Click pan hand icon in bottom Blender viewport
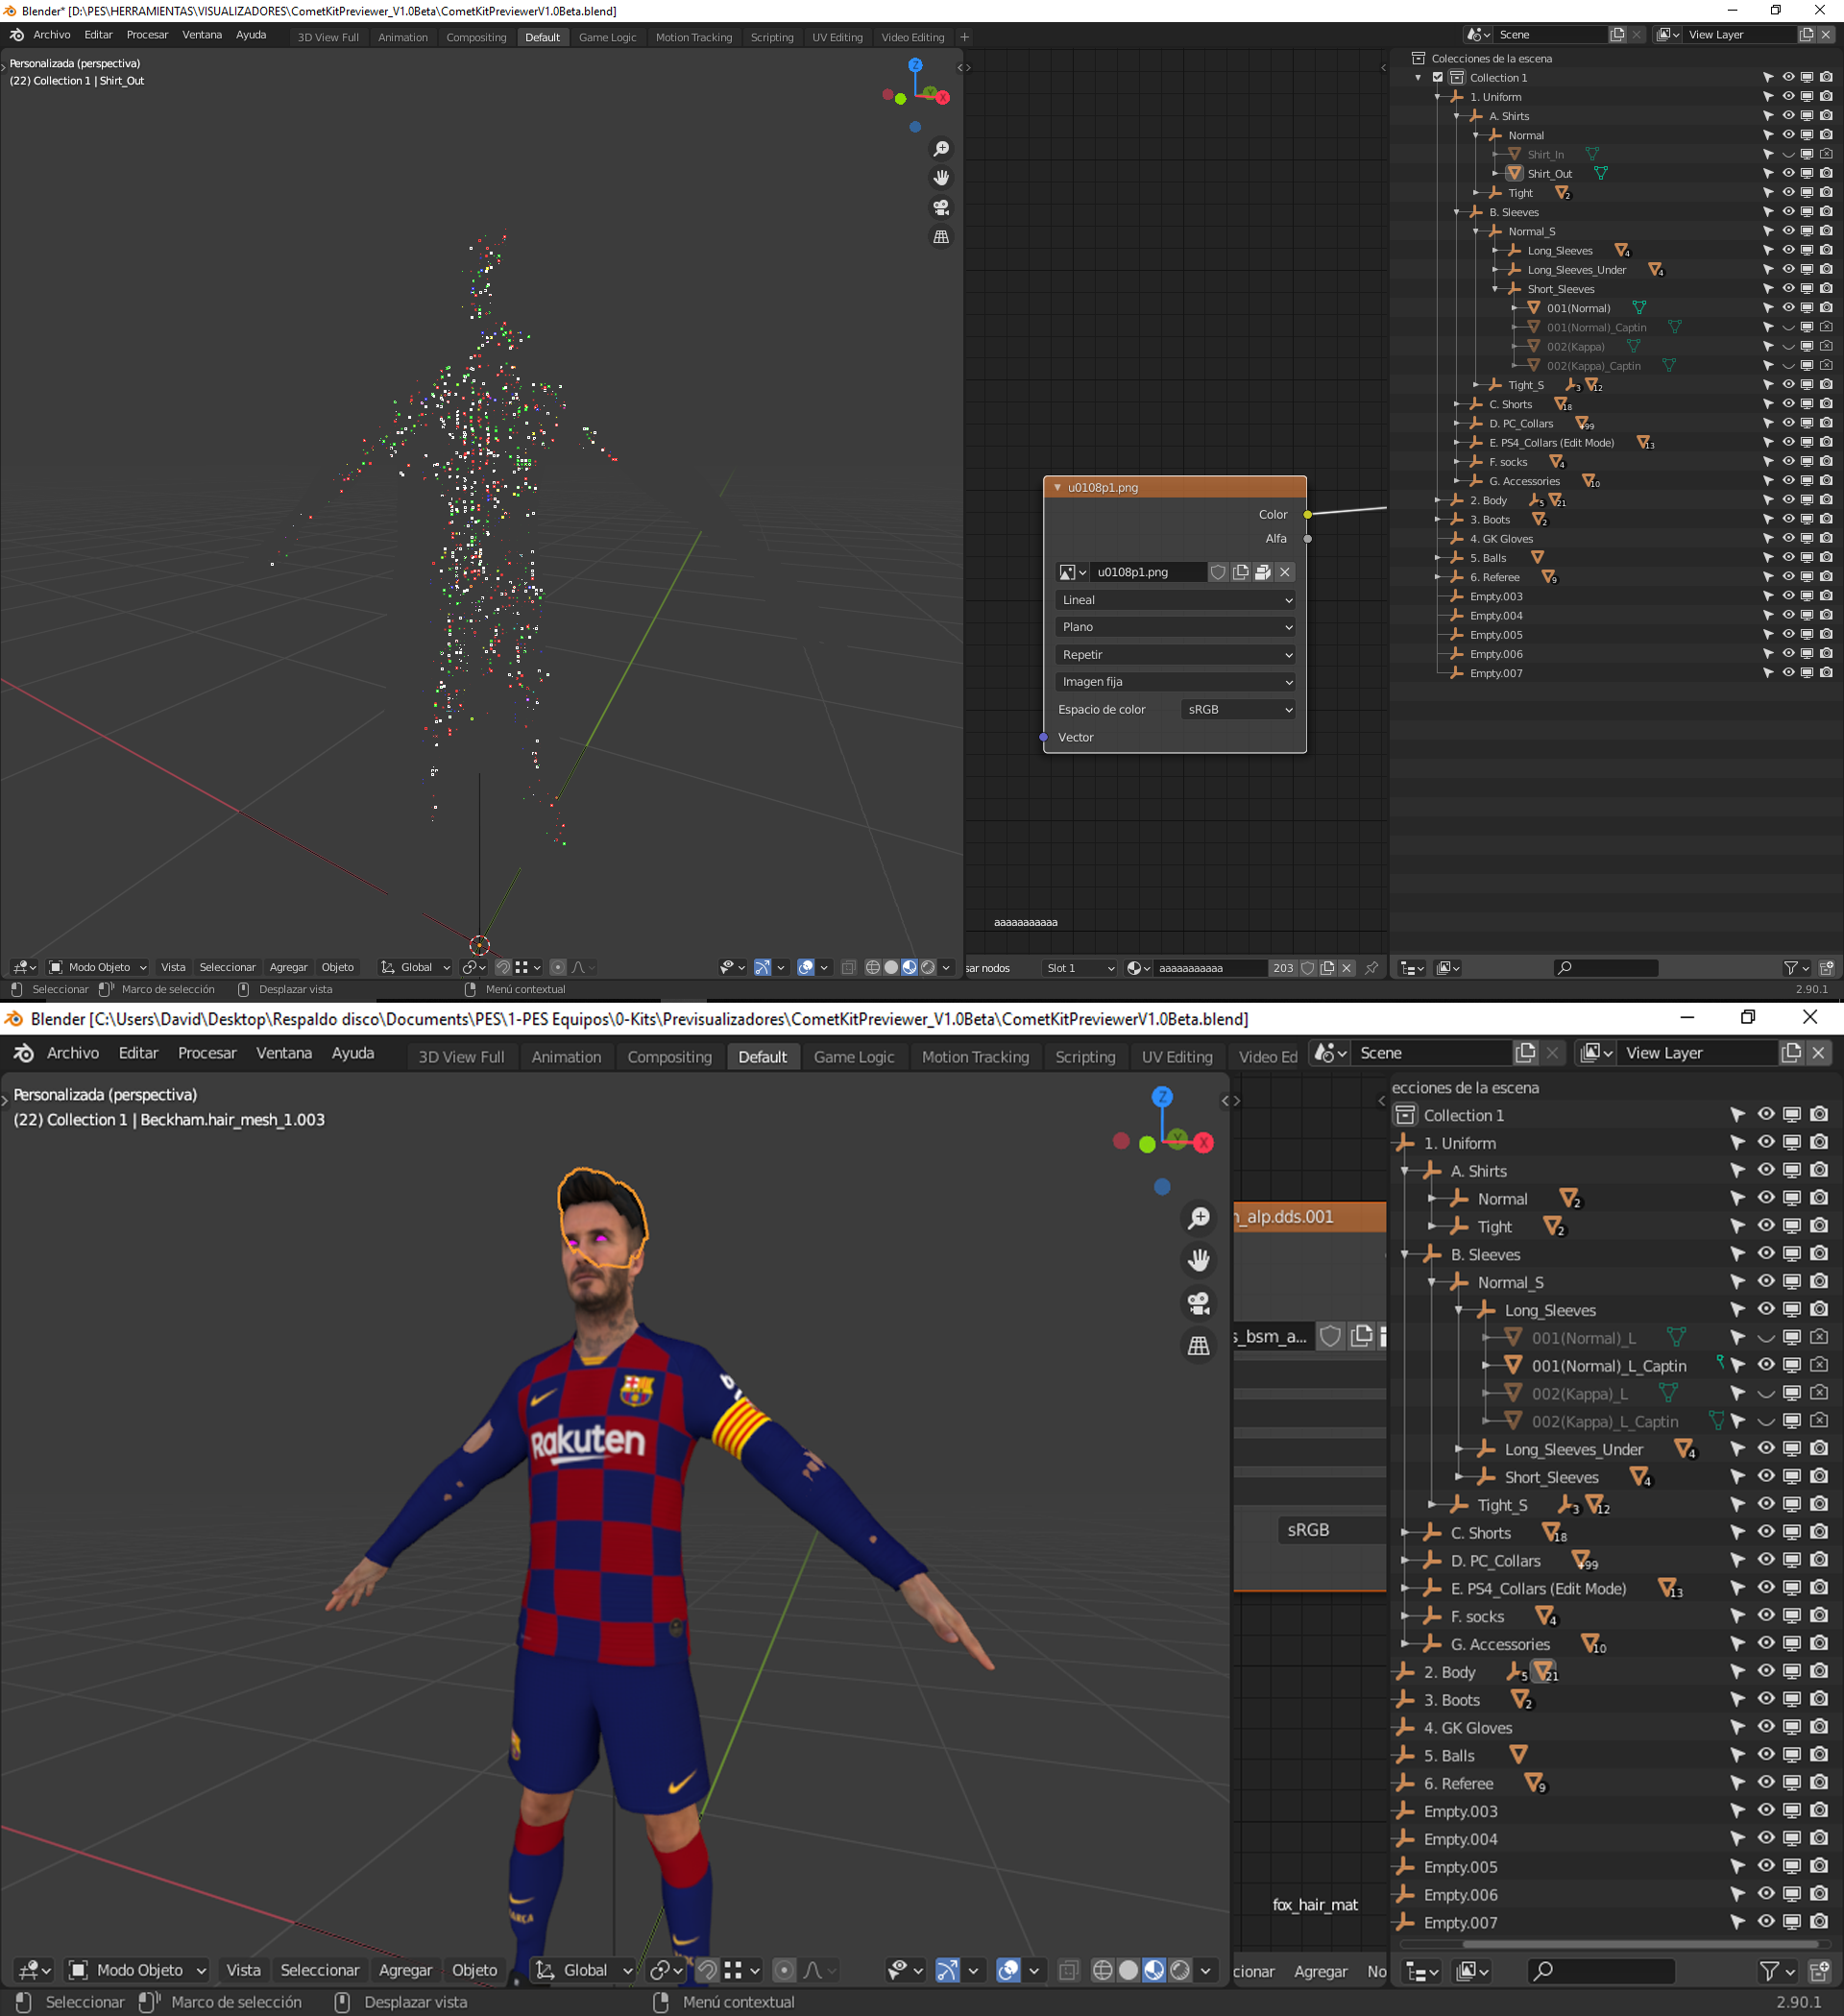The width and height of the screenshot is (1844, 2016). tap(1198, 1260)
